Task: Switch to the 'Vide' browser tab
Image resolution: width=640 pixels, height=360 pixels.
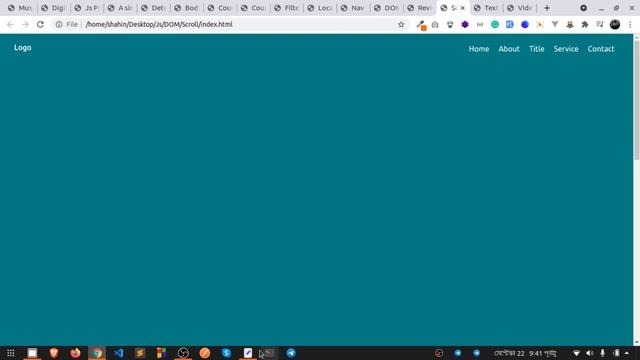Action: click(519, 8)
